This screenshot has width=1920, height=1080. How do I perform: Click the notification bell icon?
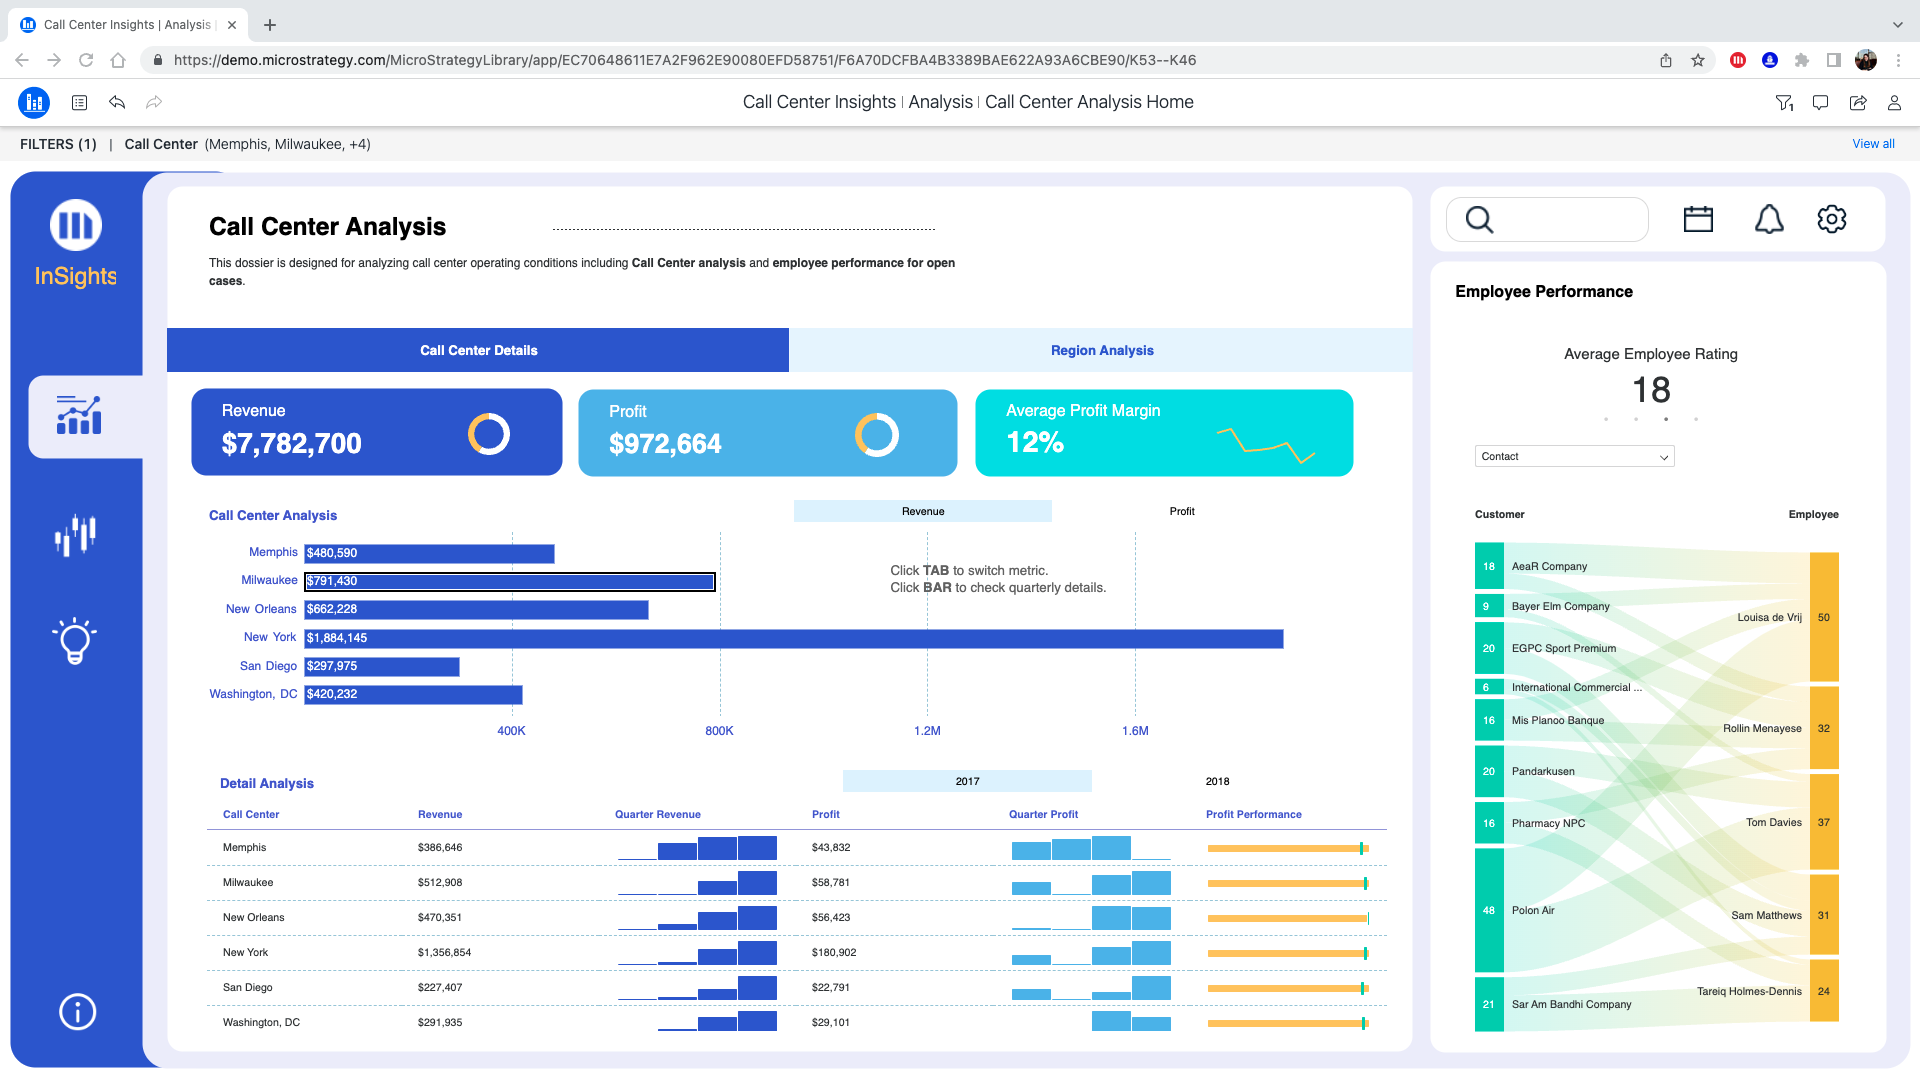pos(1769,219)
